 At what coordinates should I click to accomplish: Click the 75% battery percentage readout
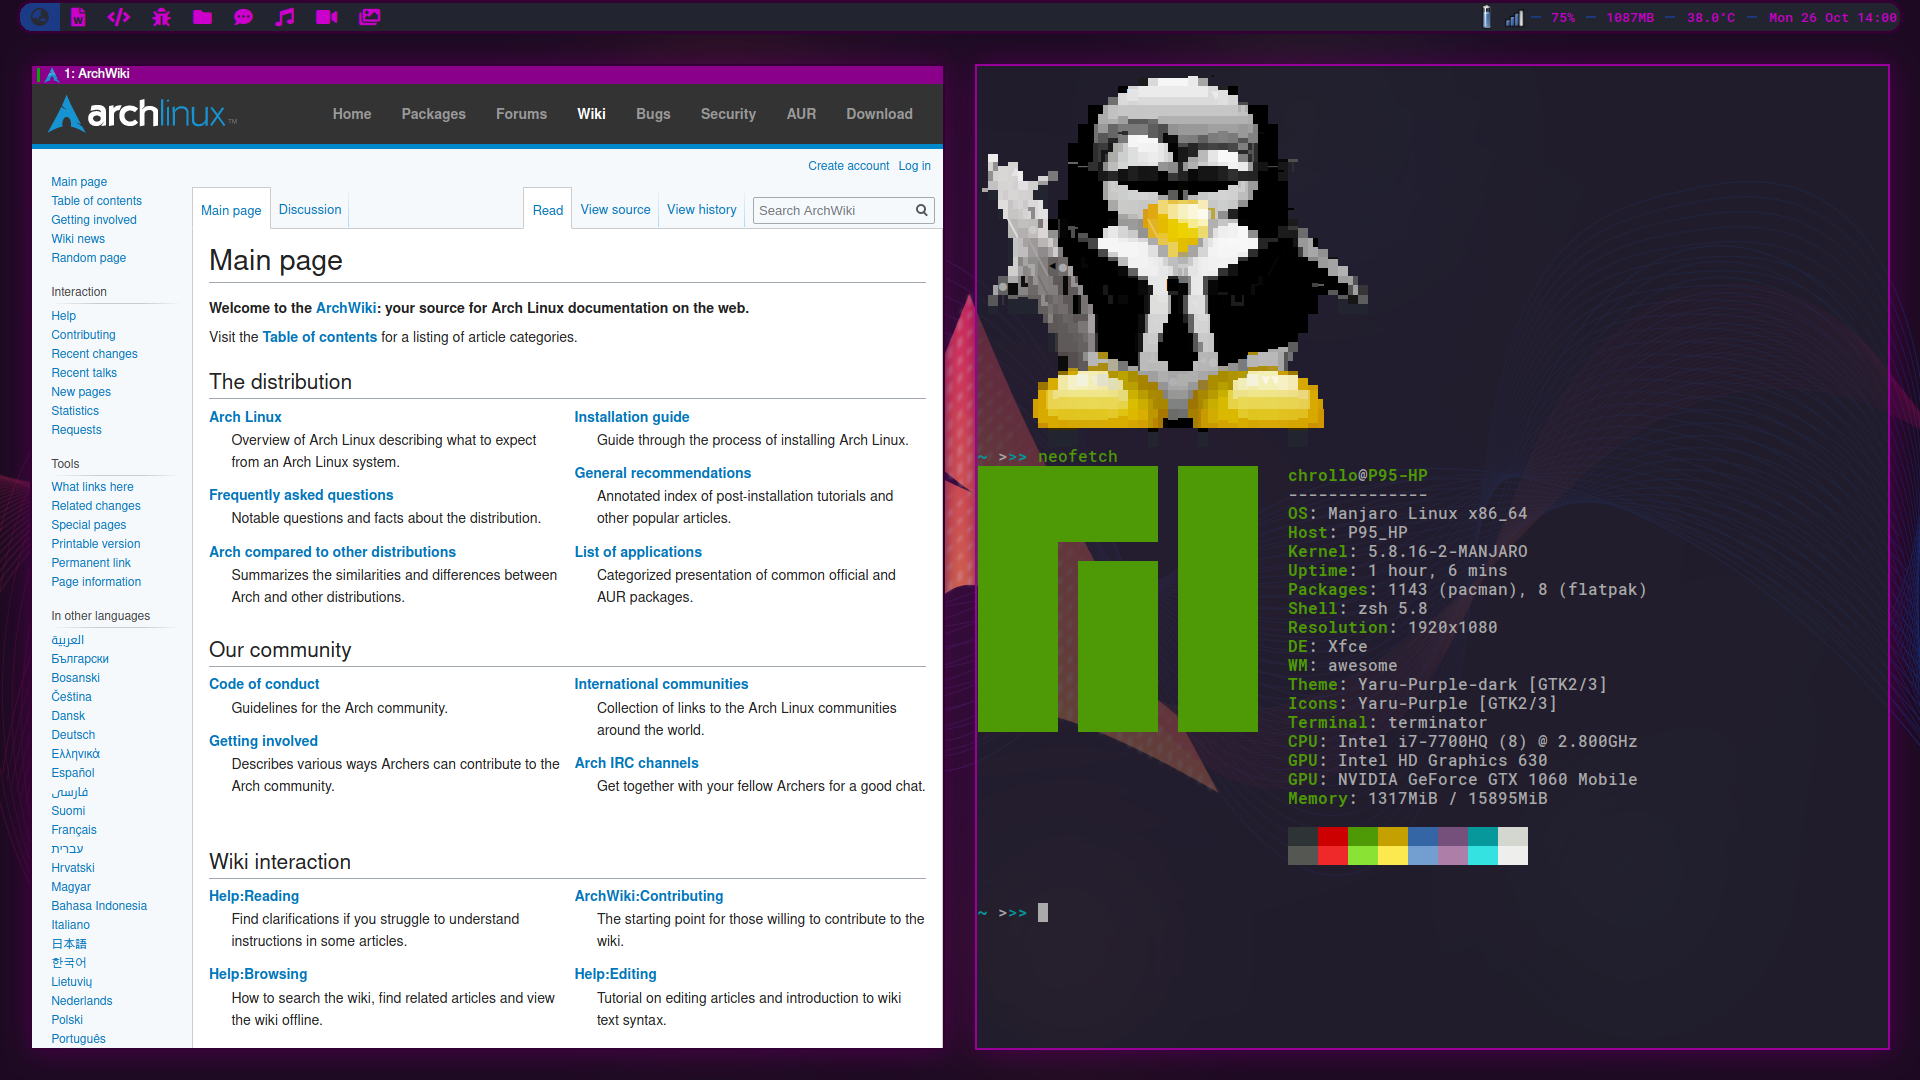coord(1563,18)
